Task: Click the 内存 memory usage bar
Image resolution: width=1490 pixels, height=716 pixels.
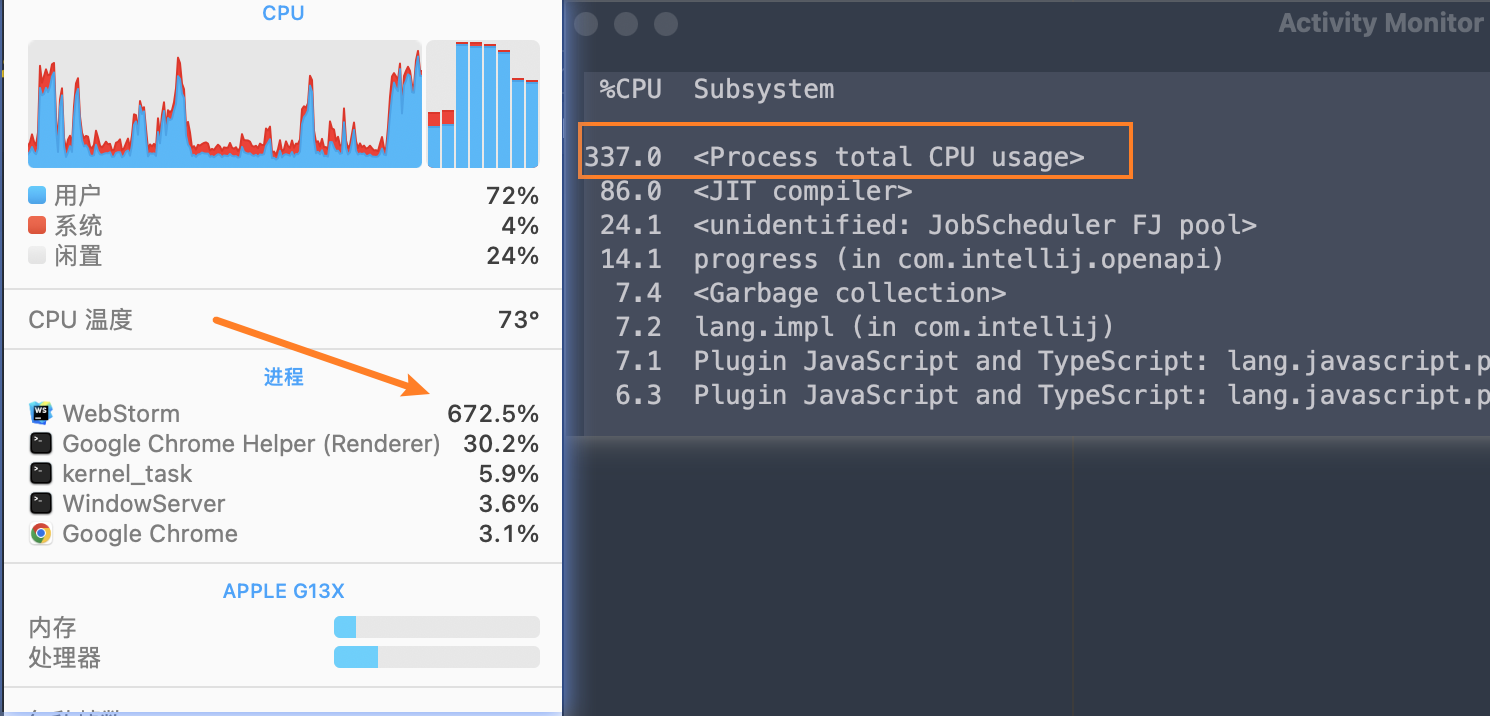Action: click(x=436, y=627)
